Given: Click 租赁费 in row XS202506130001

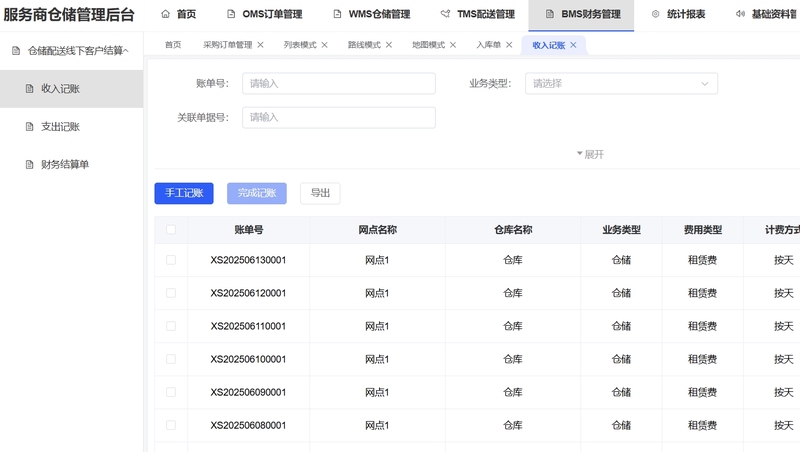Looking at the screenshot, I should click(x=703, y=260).
